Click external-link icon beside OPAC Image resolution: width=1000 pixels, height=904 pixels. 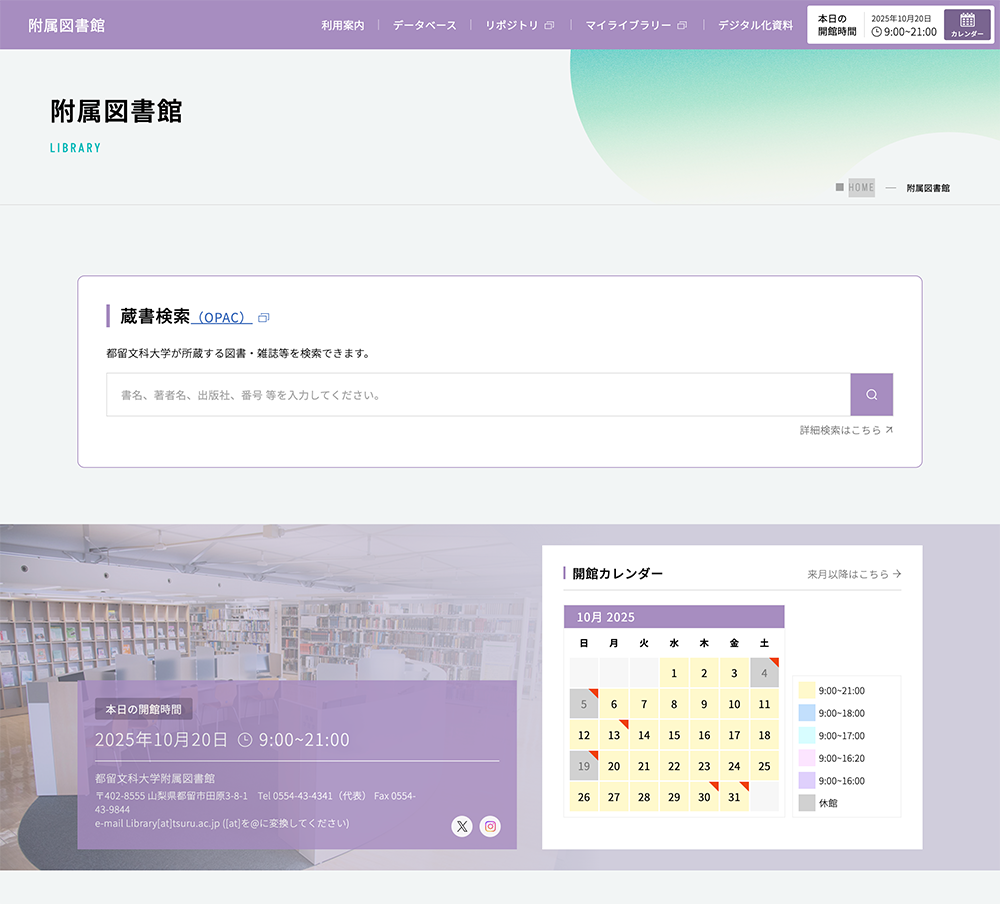[264, 318]
